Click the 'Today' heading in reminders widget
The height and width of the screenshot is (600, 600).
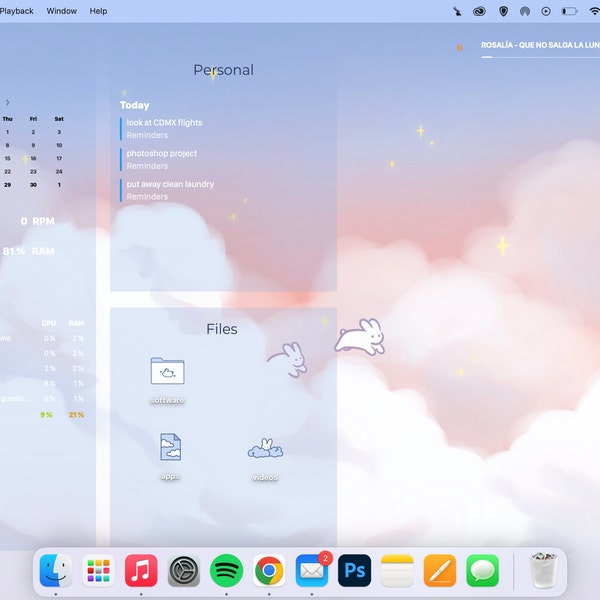(134, 105)
